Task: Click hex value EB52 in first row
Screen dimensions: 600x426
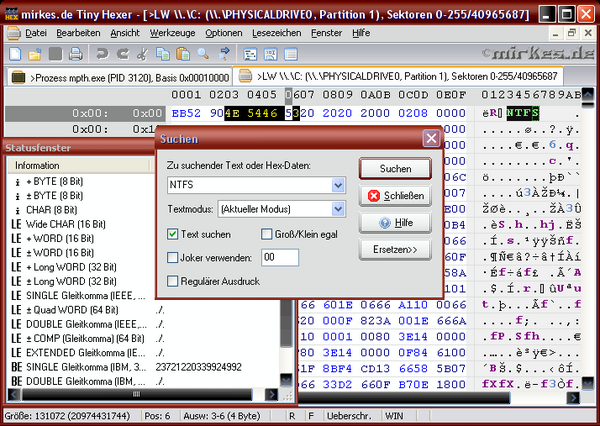Action: click(x=186, y=113)
